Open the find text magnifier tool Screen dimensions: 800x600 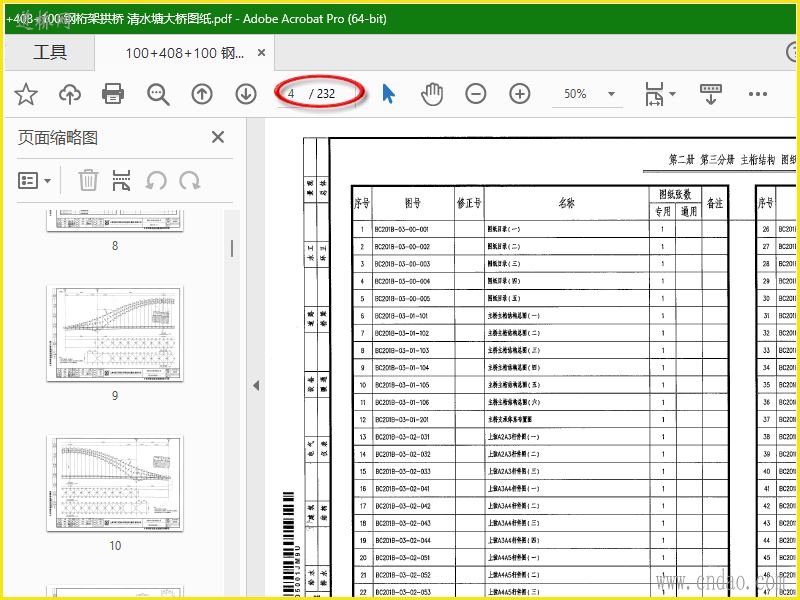[x=158, y=94]
